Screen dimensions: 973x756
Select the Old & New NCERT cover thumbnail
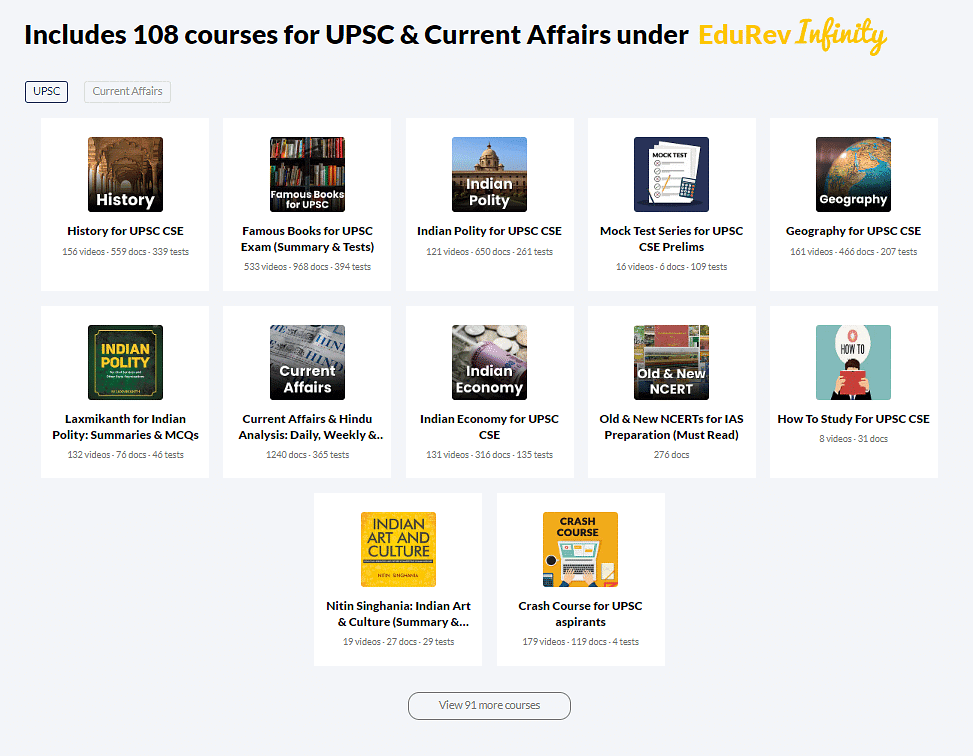671,362
